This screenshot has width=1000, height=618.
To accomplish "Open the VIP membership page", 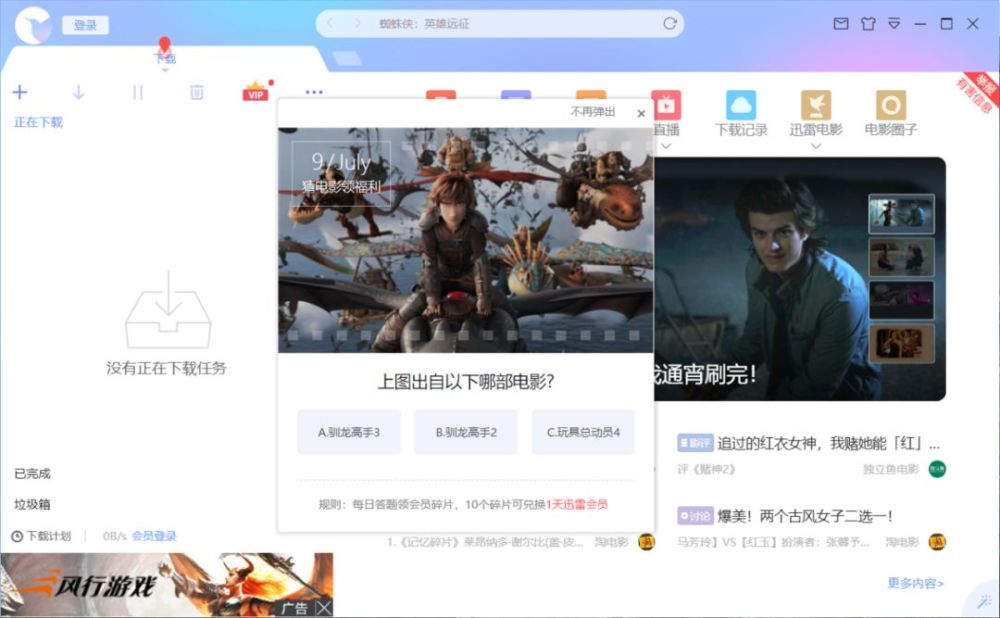I will 253,92.
